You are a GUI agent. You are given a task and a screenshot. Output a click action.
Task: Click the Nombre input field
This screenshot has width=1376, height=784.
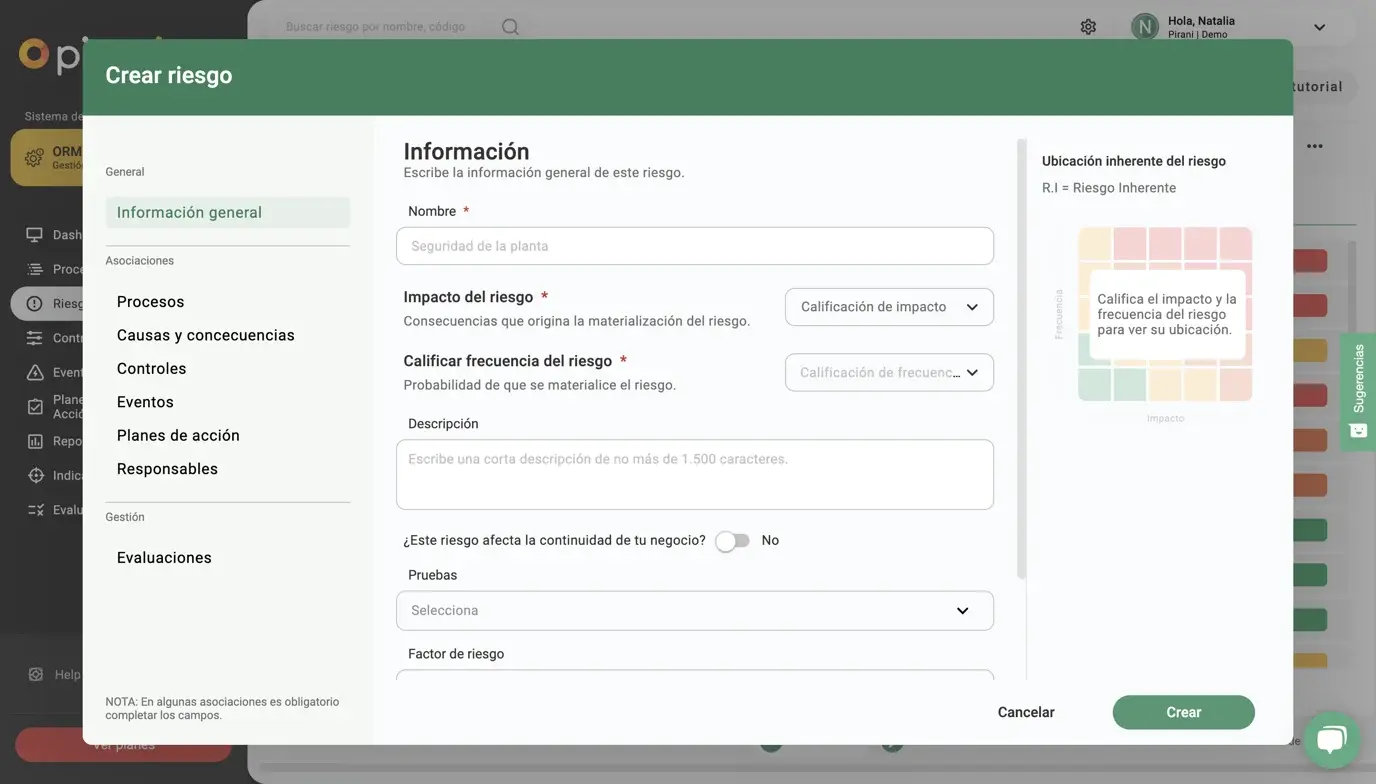click(694, 246)
